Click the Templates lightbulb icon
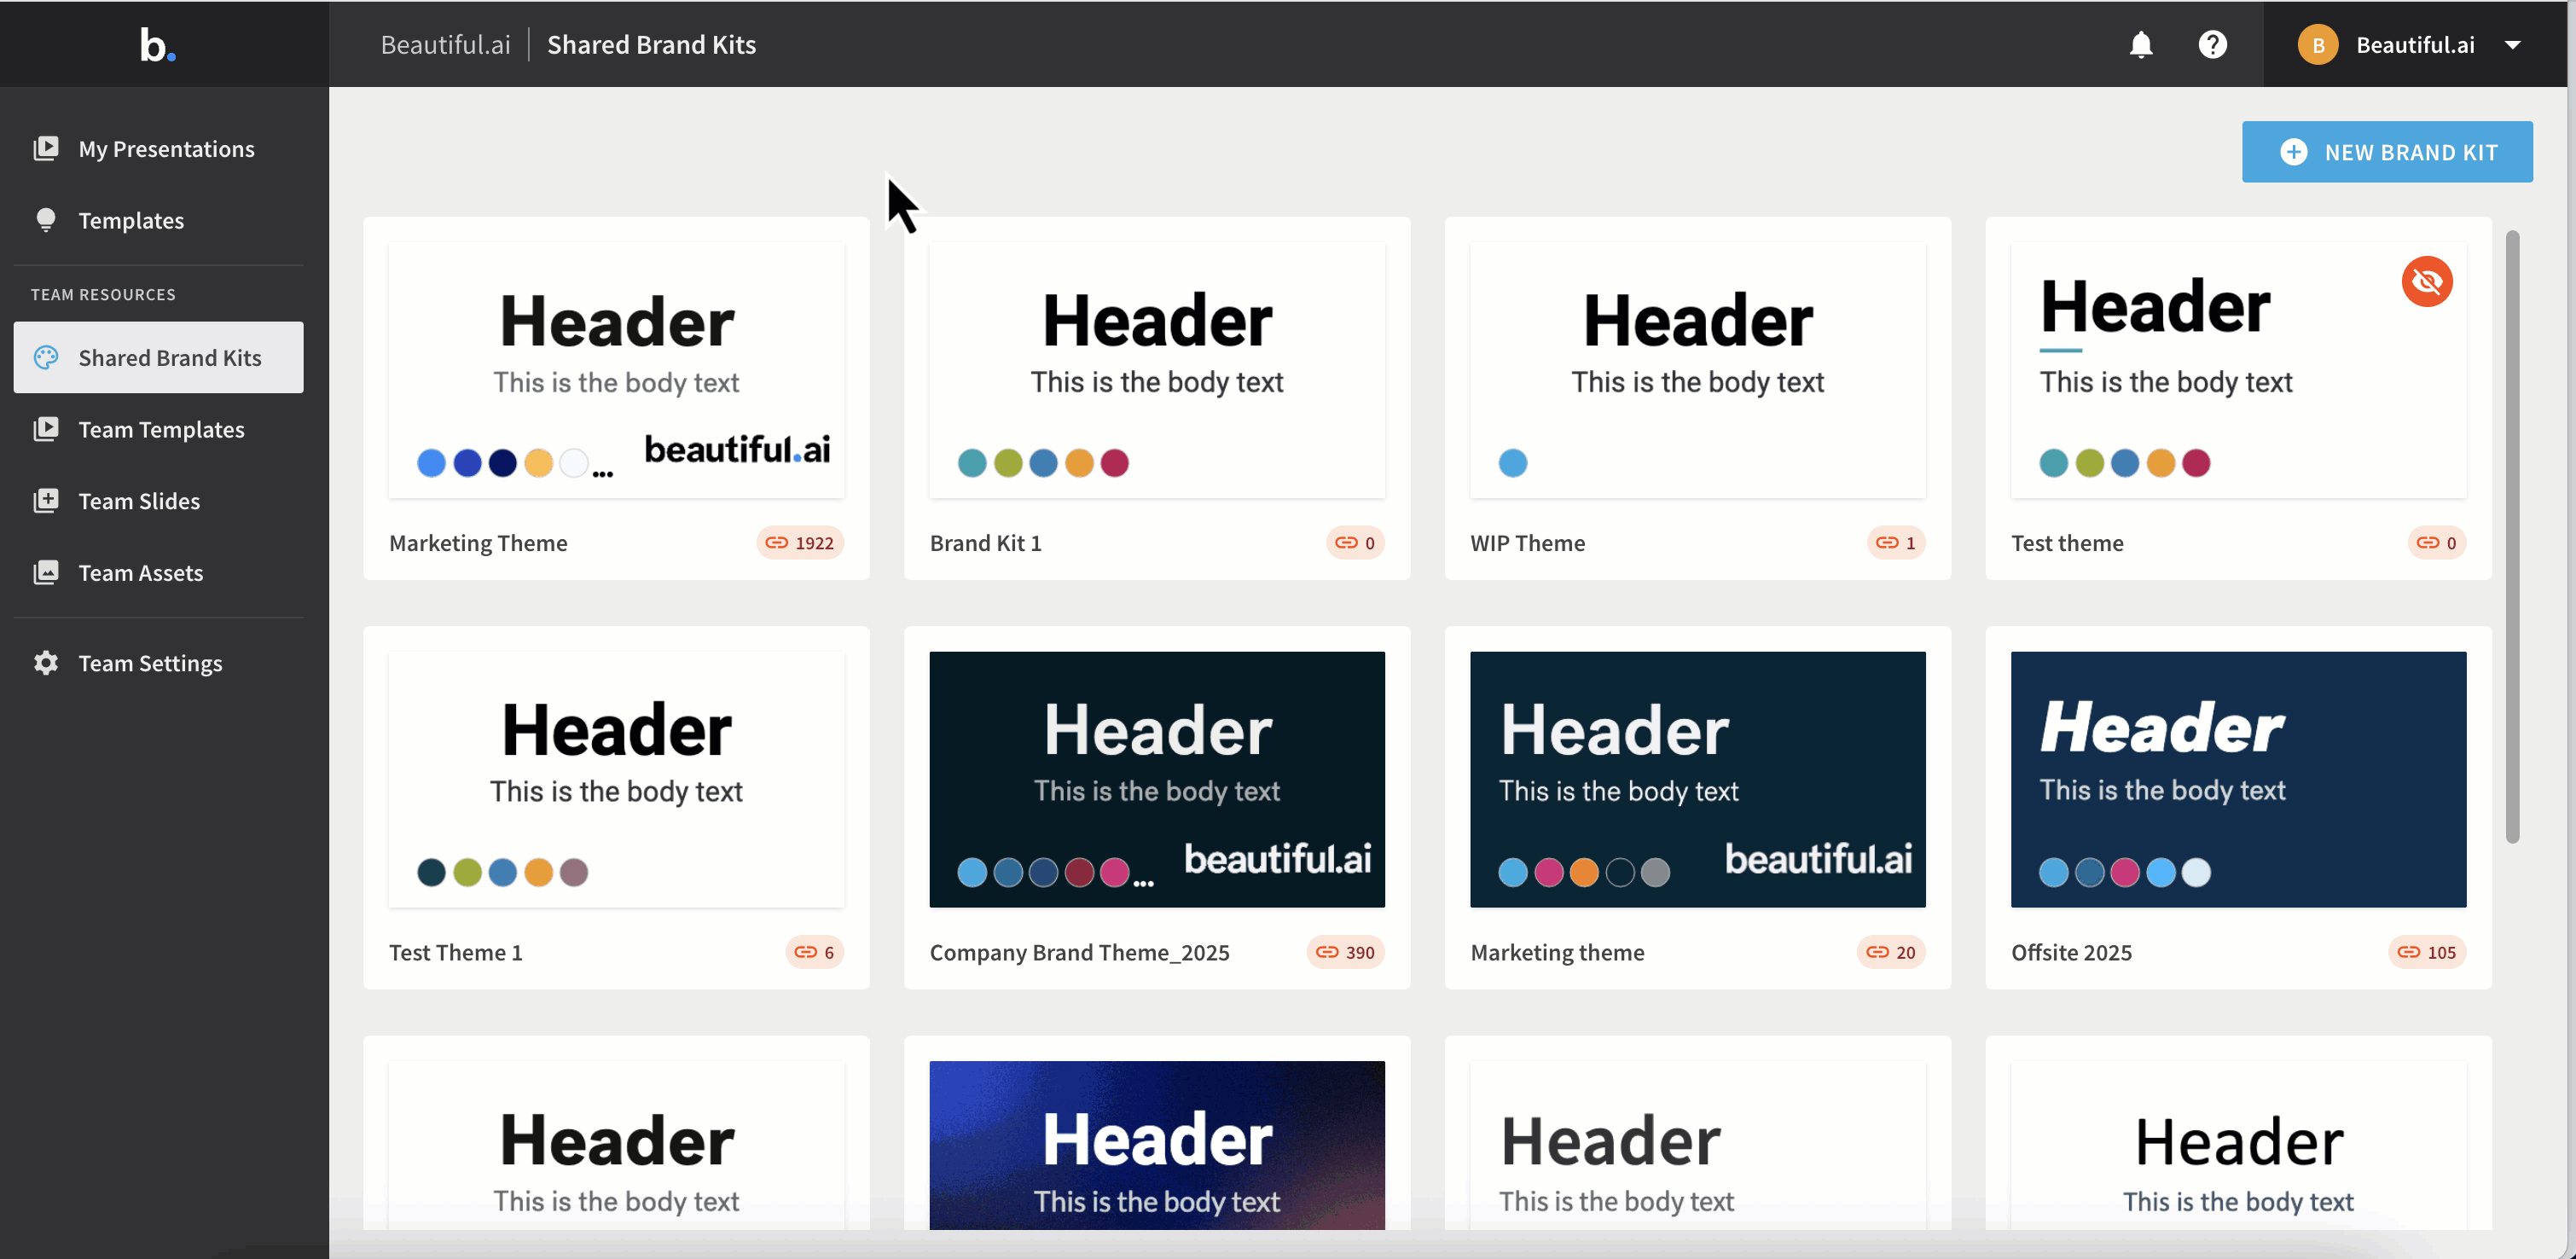Image resolution: width=2576 pixels, height=1259 pixels. (x=46, y=220)
